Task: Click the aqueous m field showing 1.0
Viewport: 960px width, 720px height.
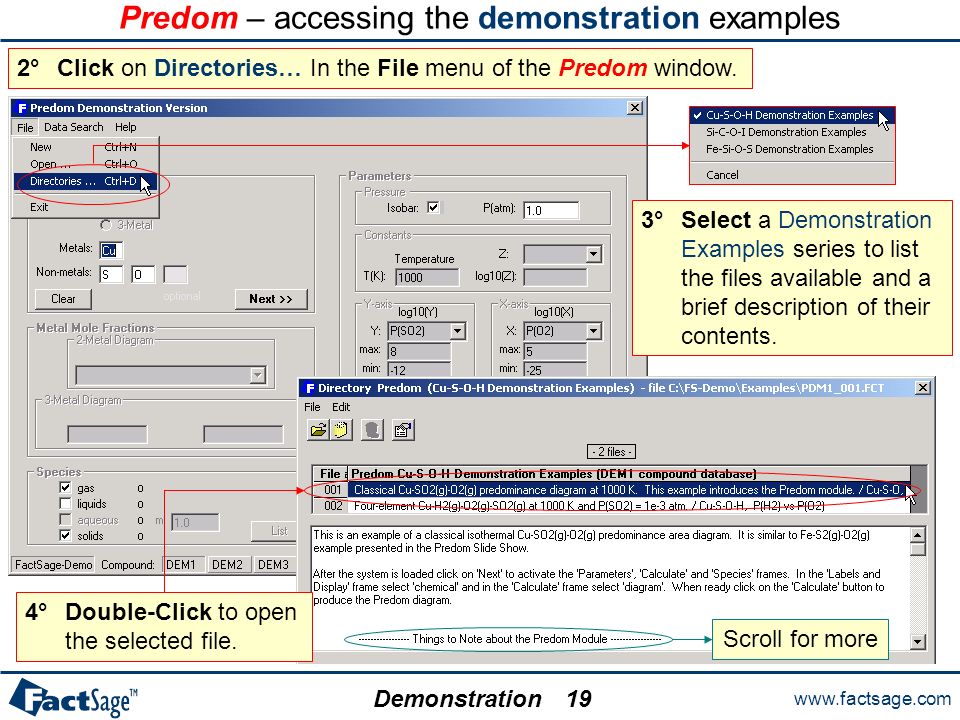Action: point(195,522)
